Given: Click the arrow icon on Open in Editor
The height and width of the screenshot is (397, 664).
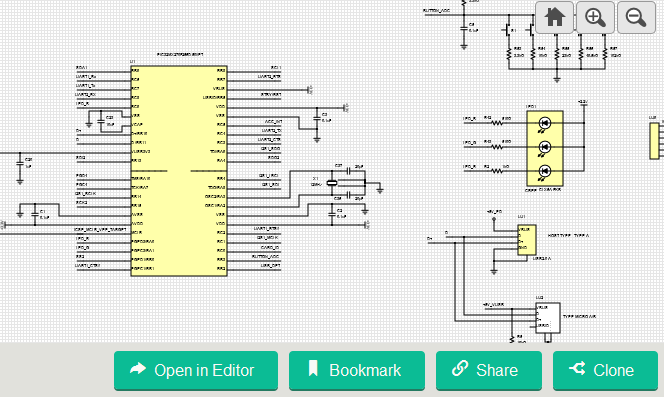Looking at the screenshot, I should coord(138,369).
